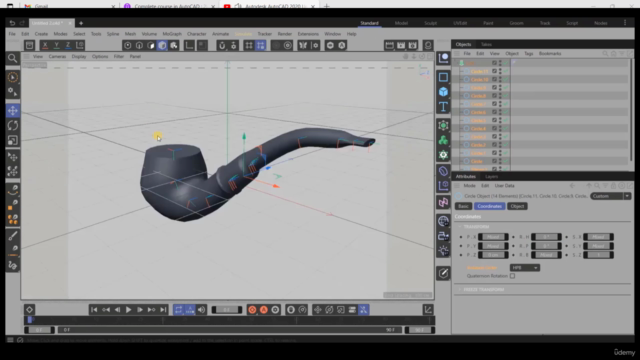Enable the Quaternion Rotation checkbox
This screenshot has height=360, width=640.
512,276
